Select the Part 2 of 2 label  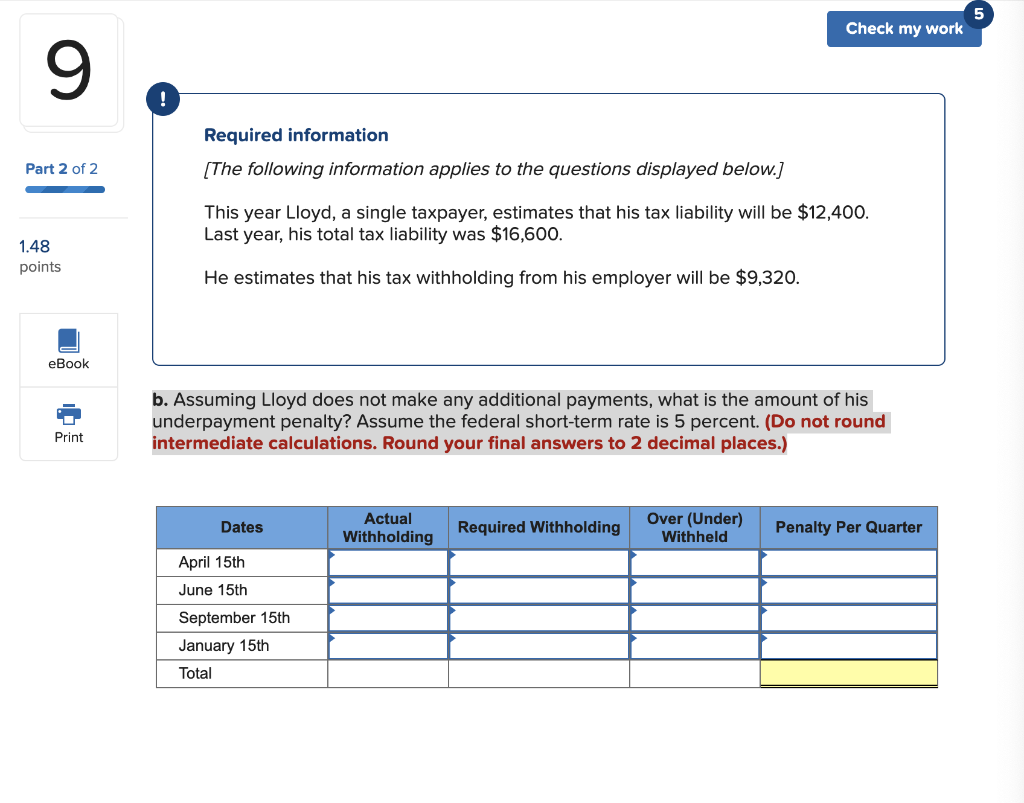coord(61,169)
